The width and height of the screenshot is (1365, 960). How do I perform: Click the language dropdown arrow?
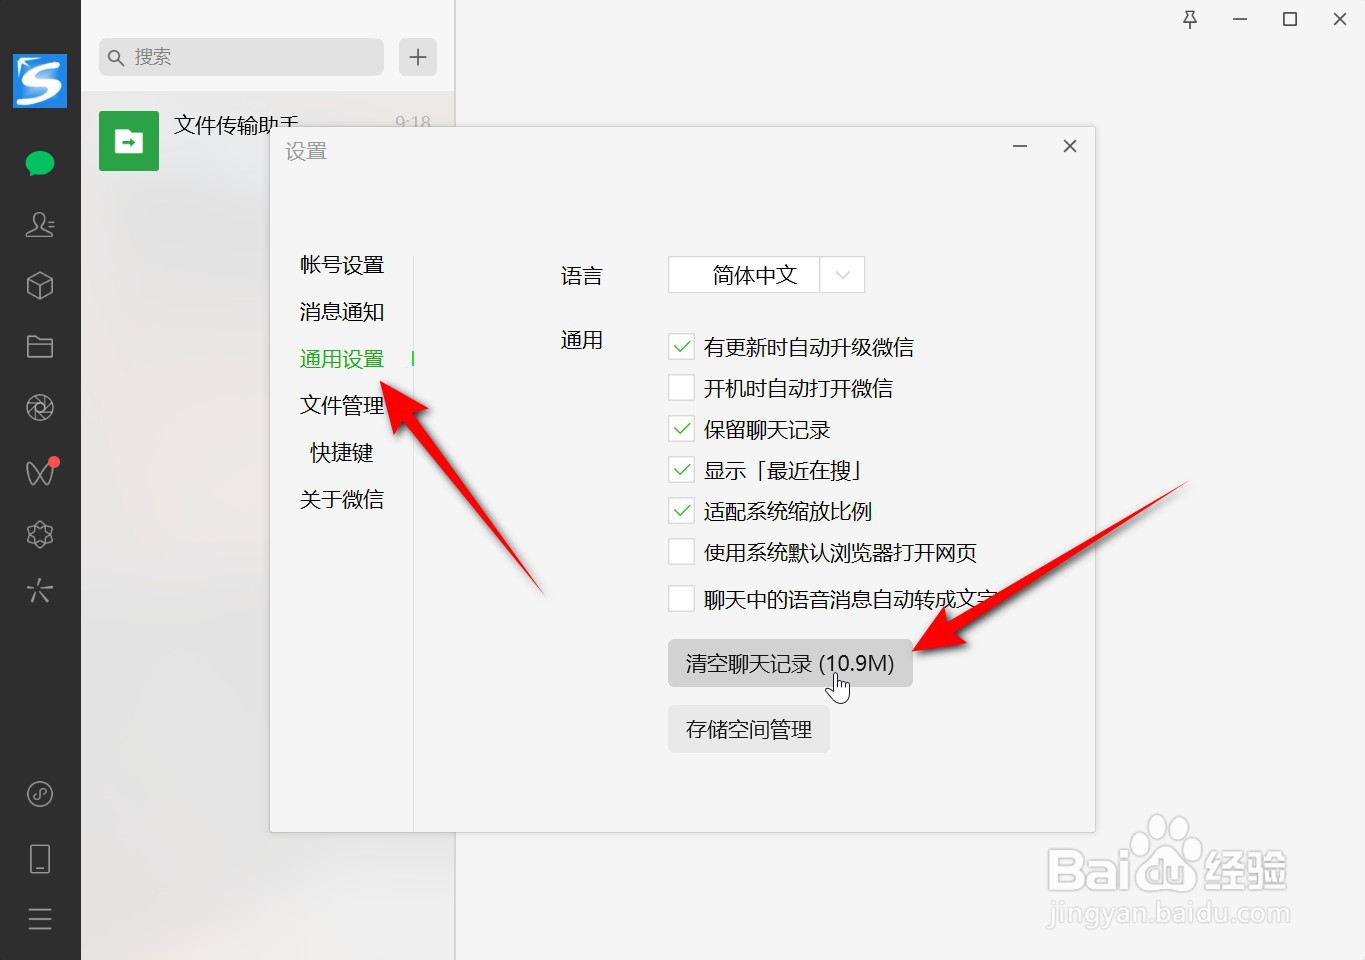click(843, 275)
